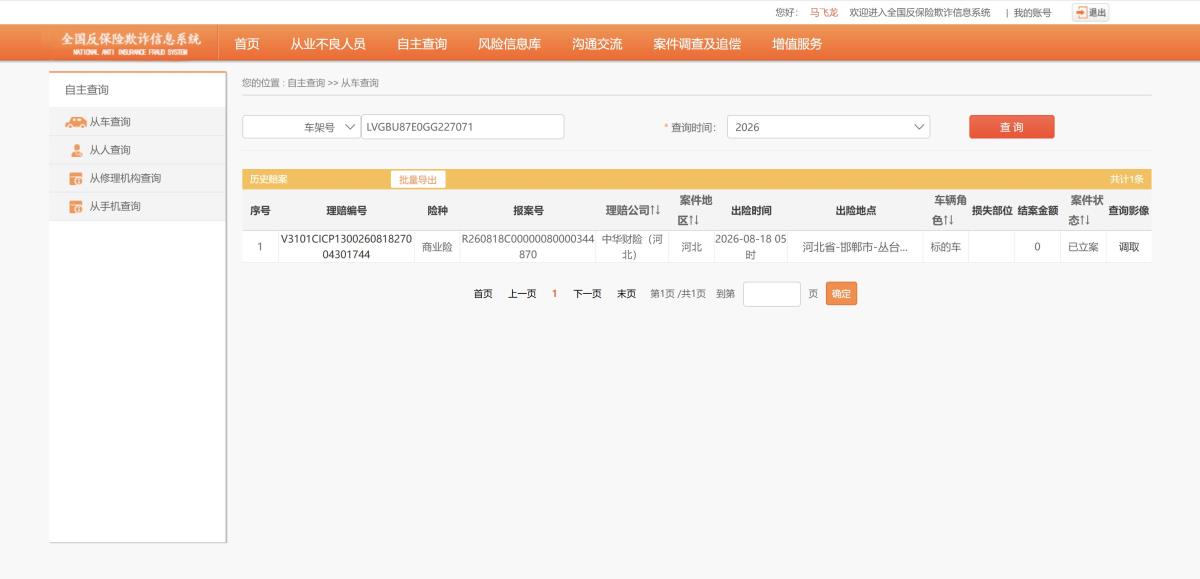Click the orange 确定 button
Viewport: 1200px width, 579px height.
pos(842,294)
